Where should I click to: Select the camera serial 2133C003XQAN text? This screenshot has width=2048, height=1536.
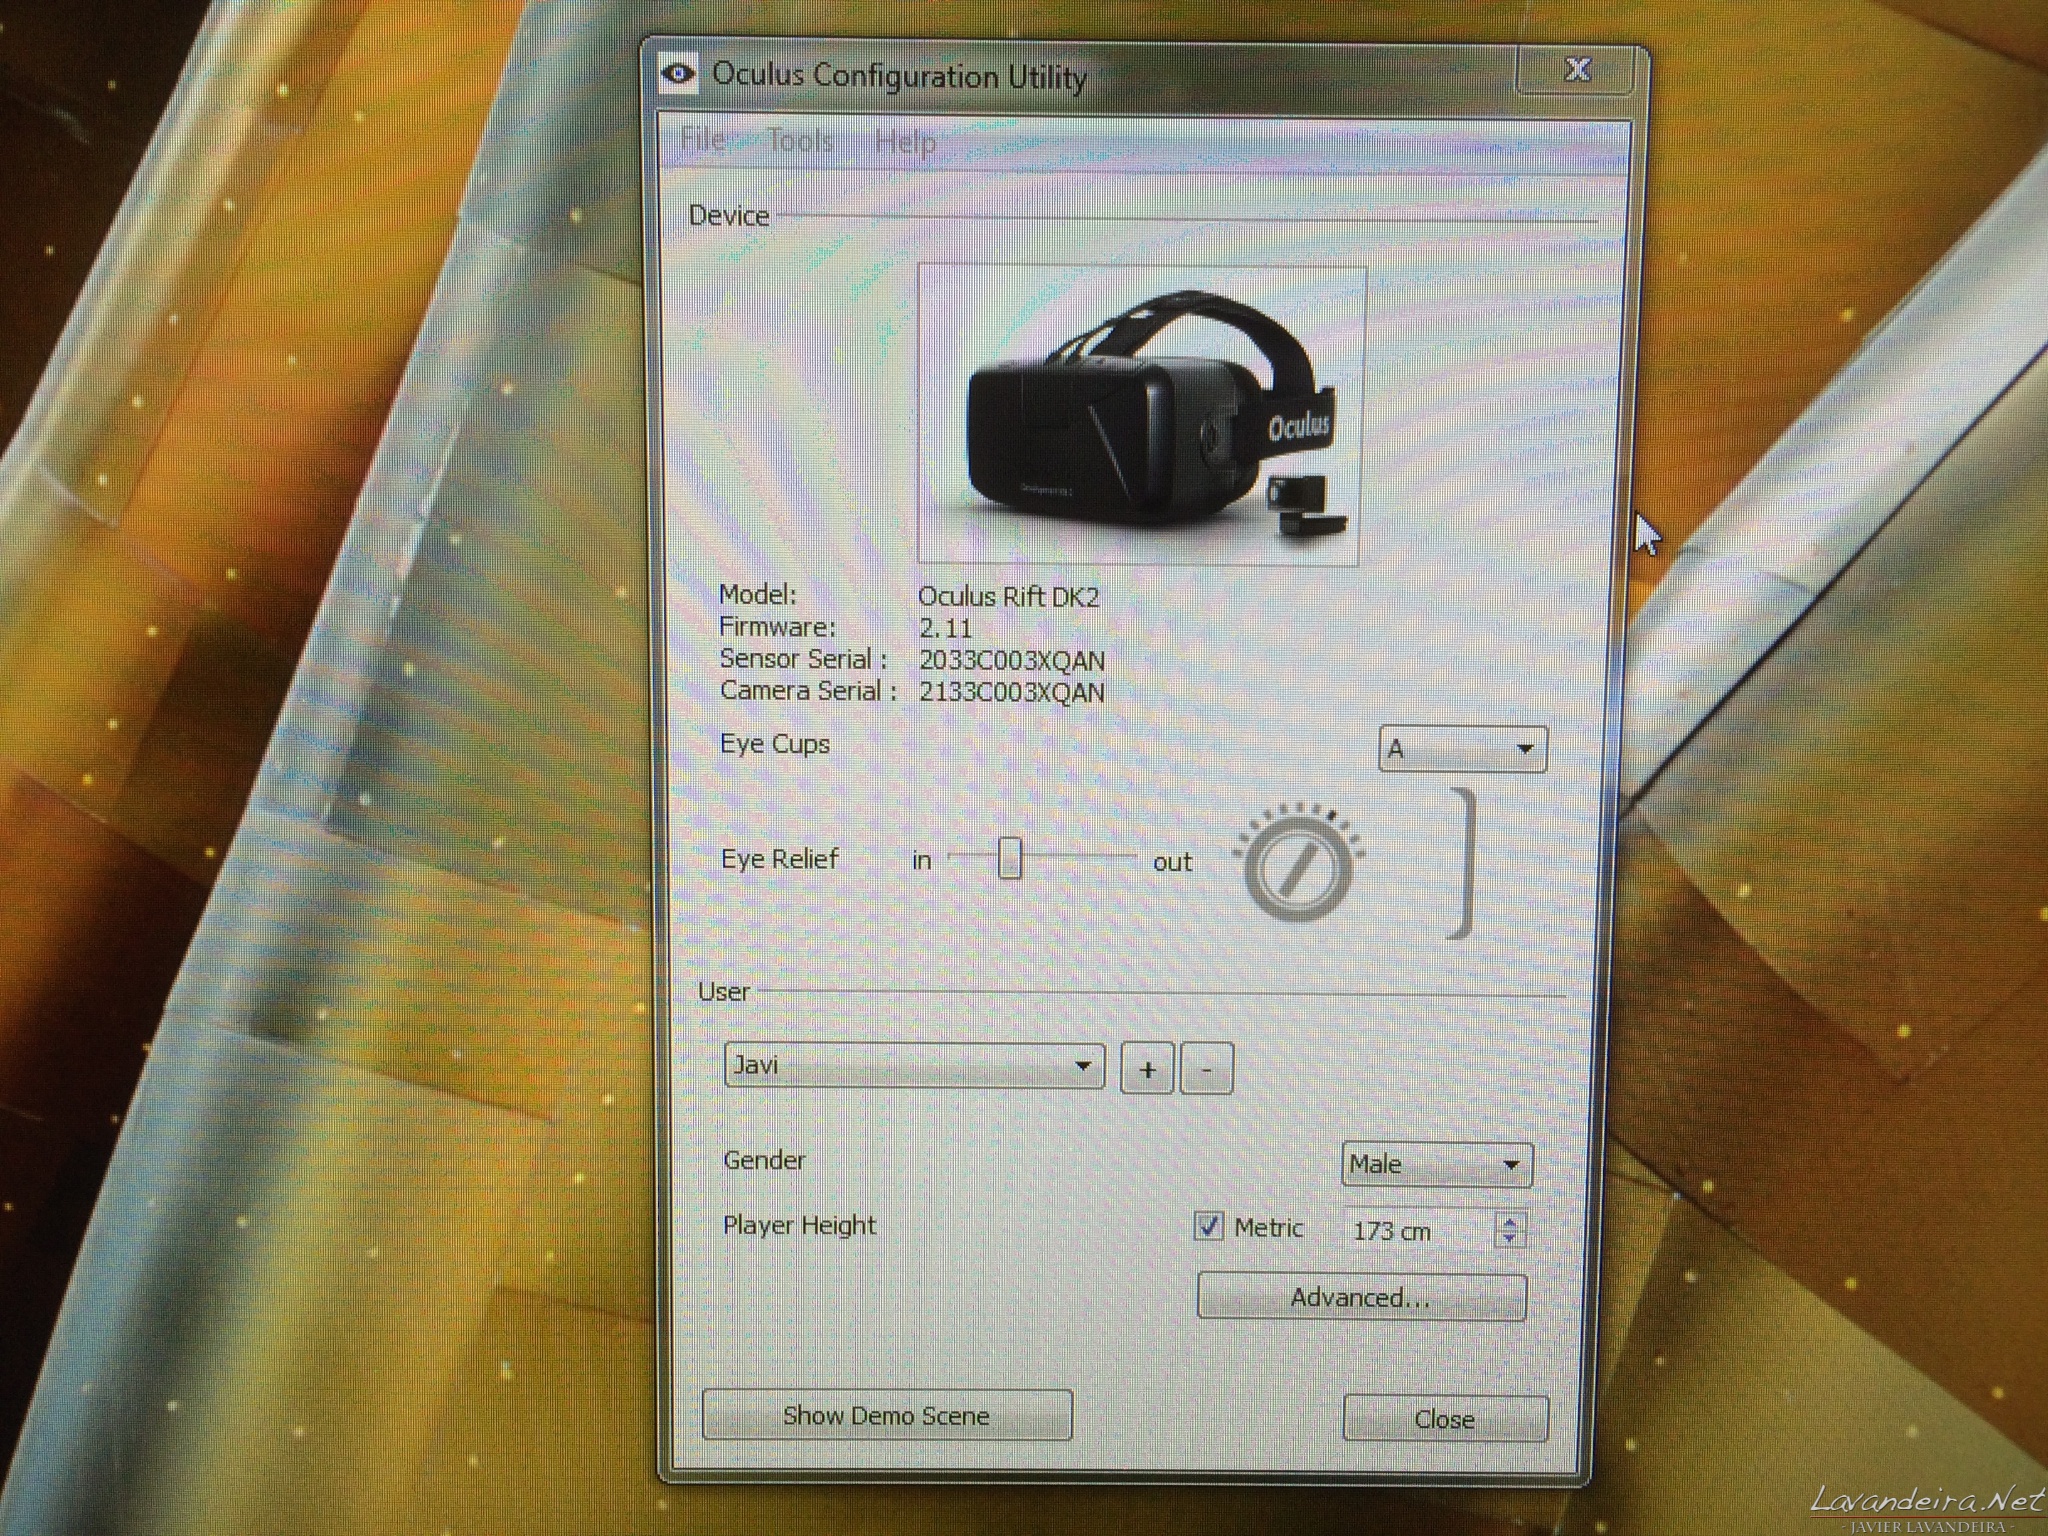(1012, 692)
